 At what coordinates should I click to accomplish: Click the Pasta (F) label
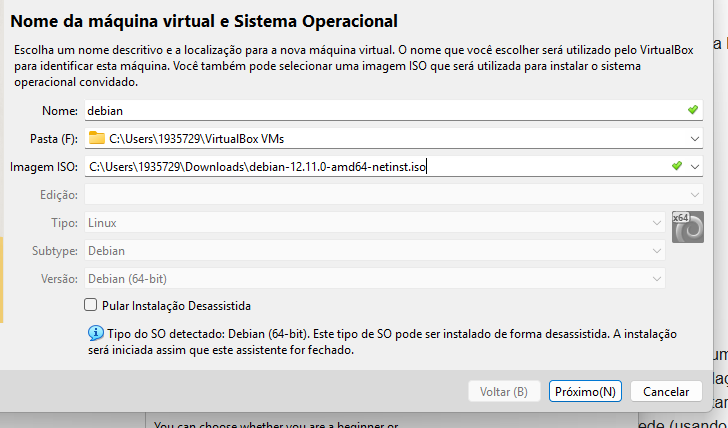54,139
